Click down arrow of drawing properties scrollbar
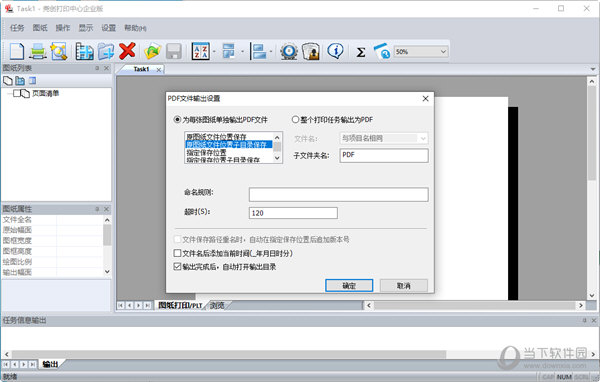This screenshot has height=382, width=600. click(x=107, y=271)
